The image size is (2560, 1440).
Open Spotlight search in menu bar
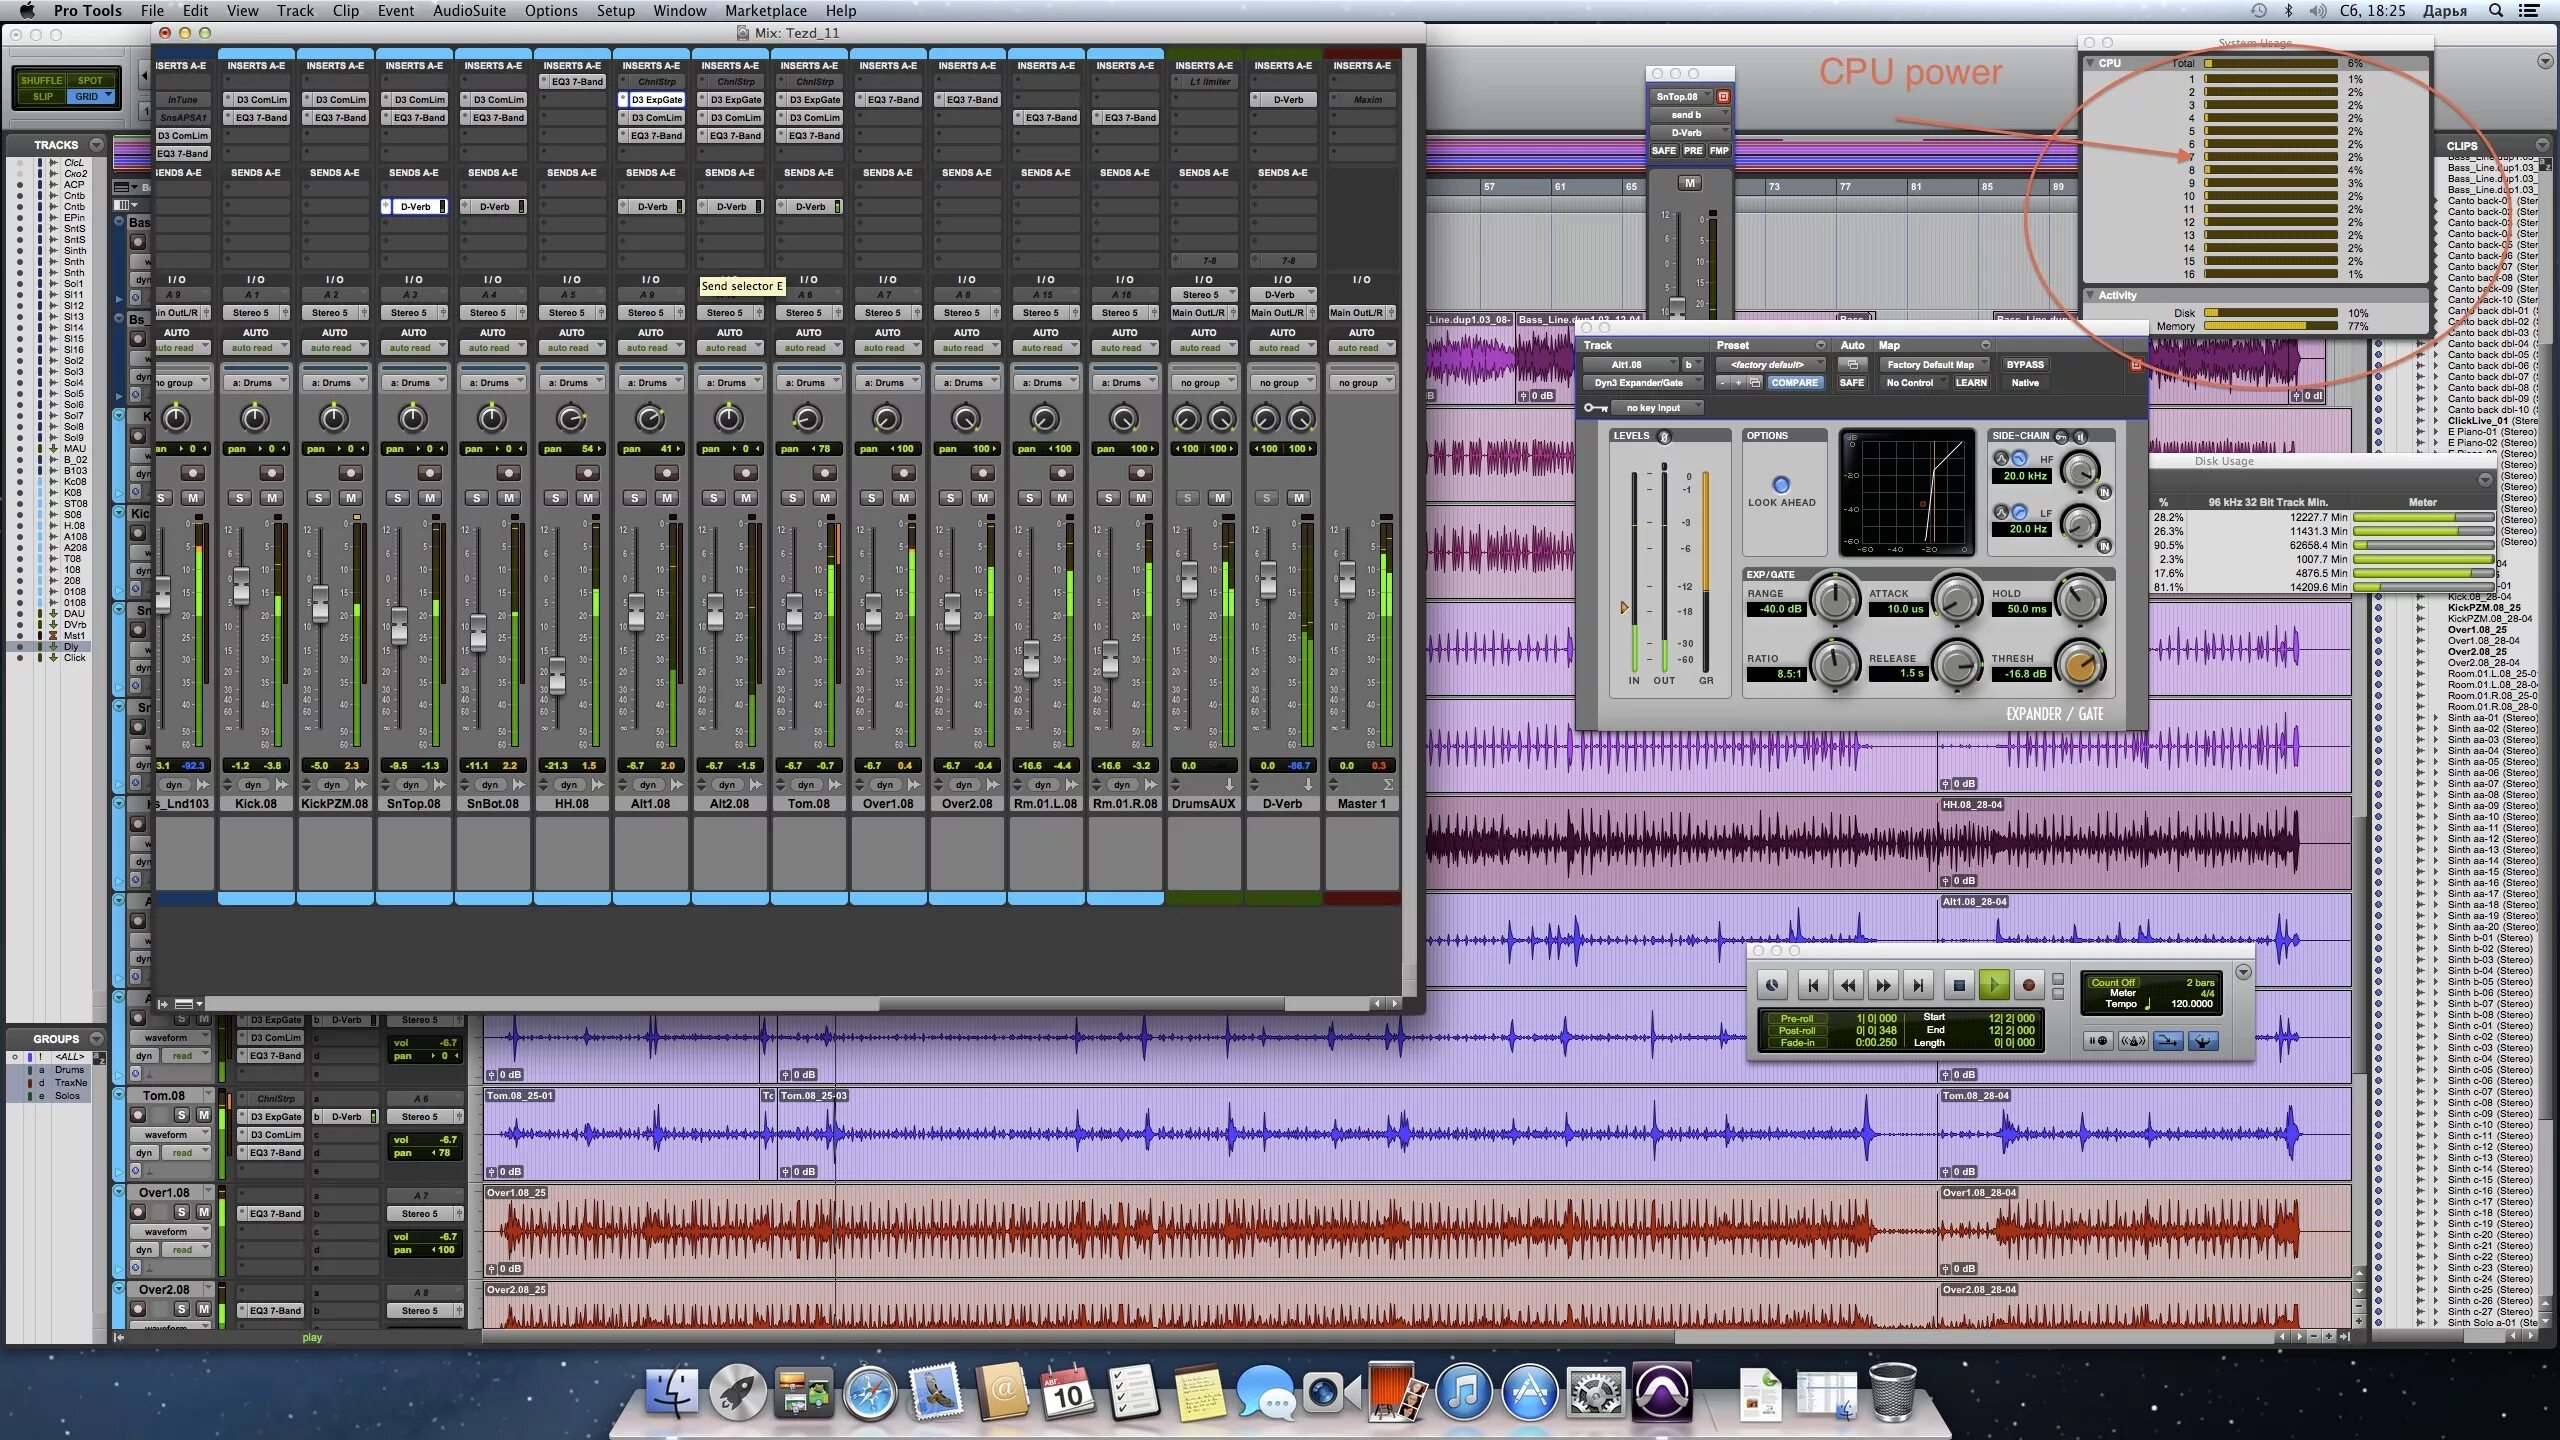point(2497,11)
